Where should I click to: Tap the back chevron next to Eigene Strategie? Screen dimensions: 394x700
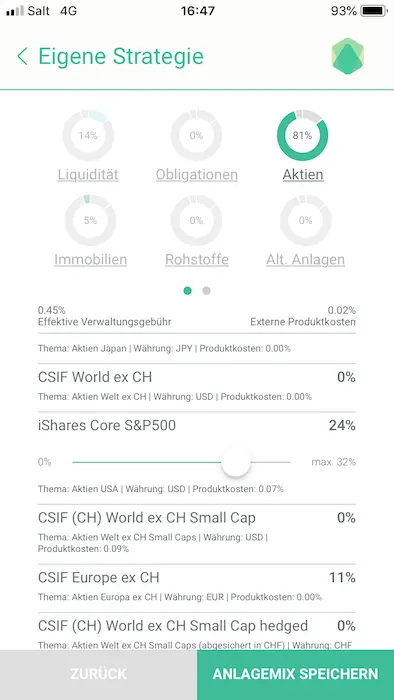pyautogui.click(x=22, y=57)
